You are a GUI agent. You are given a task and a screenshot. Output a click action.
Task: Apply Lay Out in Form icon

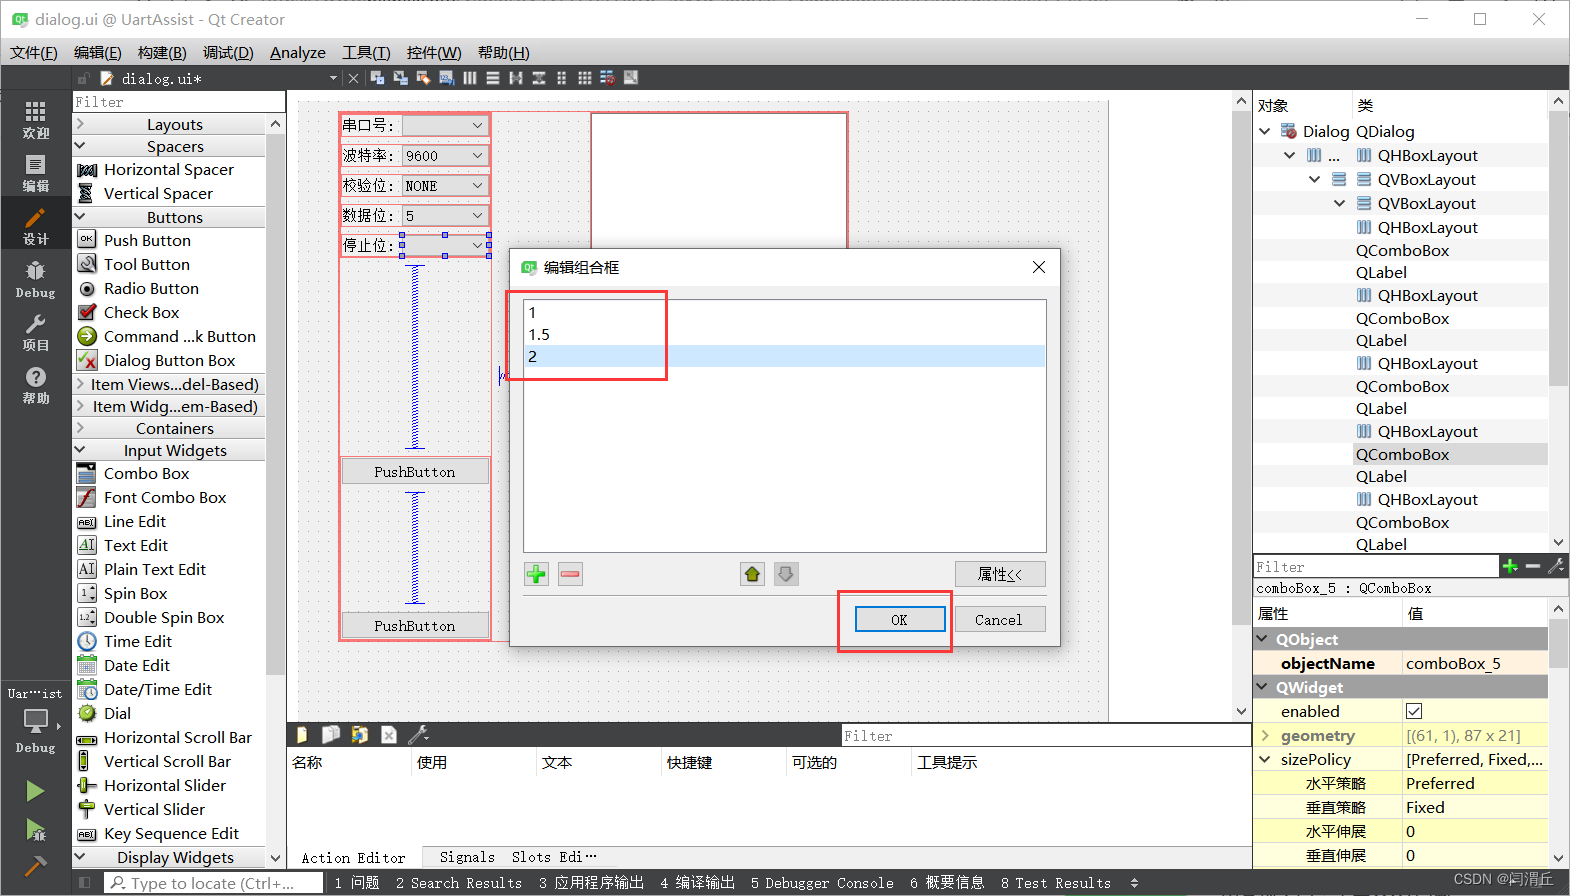(x=561, y=78)
